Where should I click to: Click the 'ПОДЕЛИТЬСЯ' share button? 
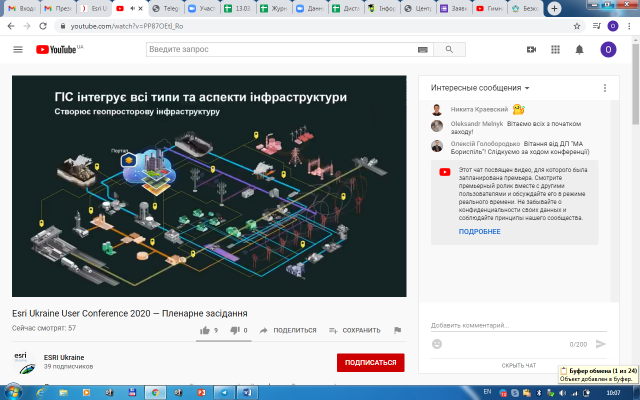(x=288, y=330)
